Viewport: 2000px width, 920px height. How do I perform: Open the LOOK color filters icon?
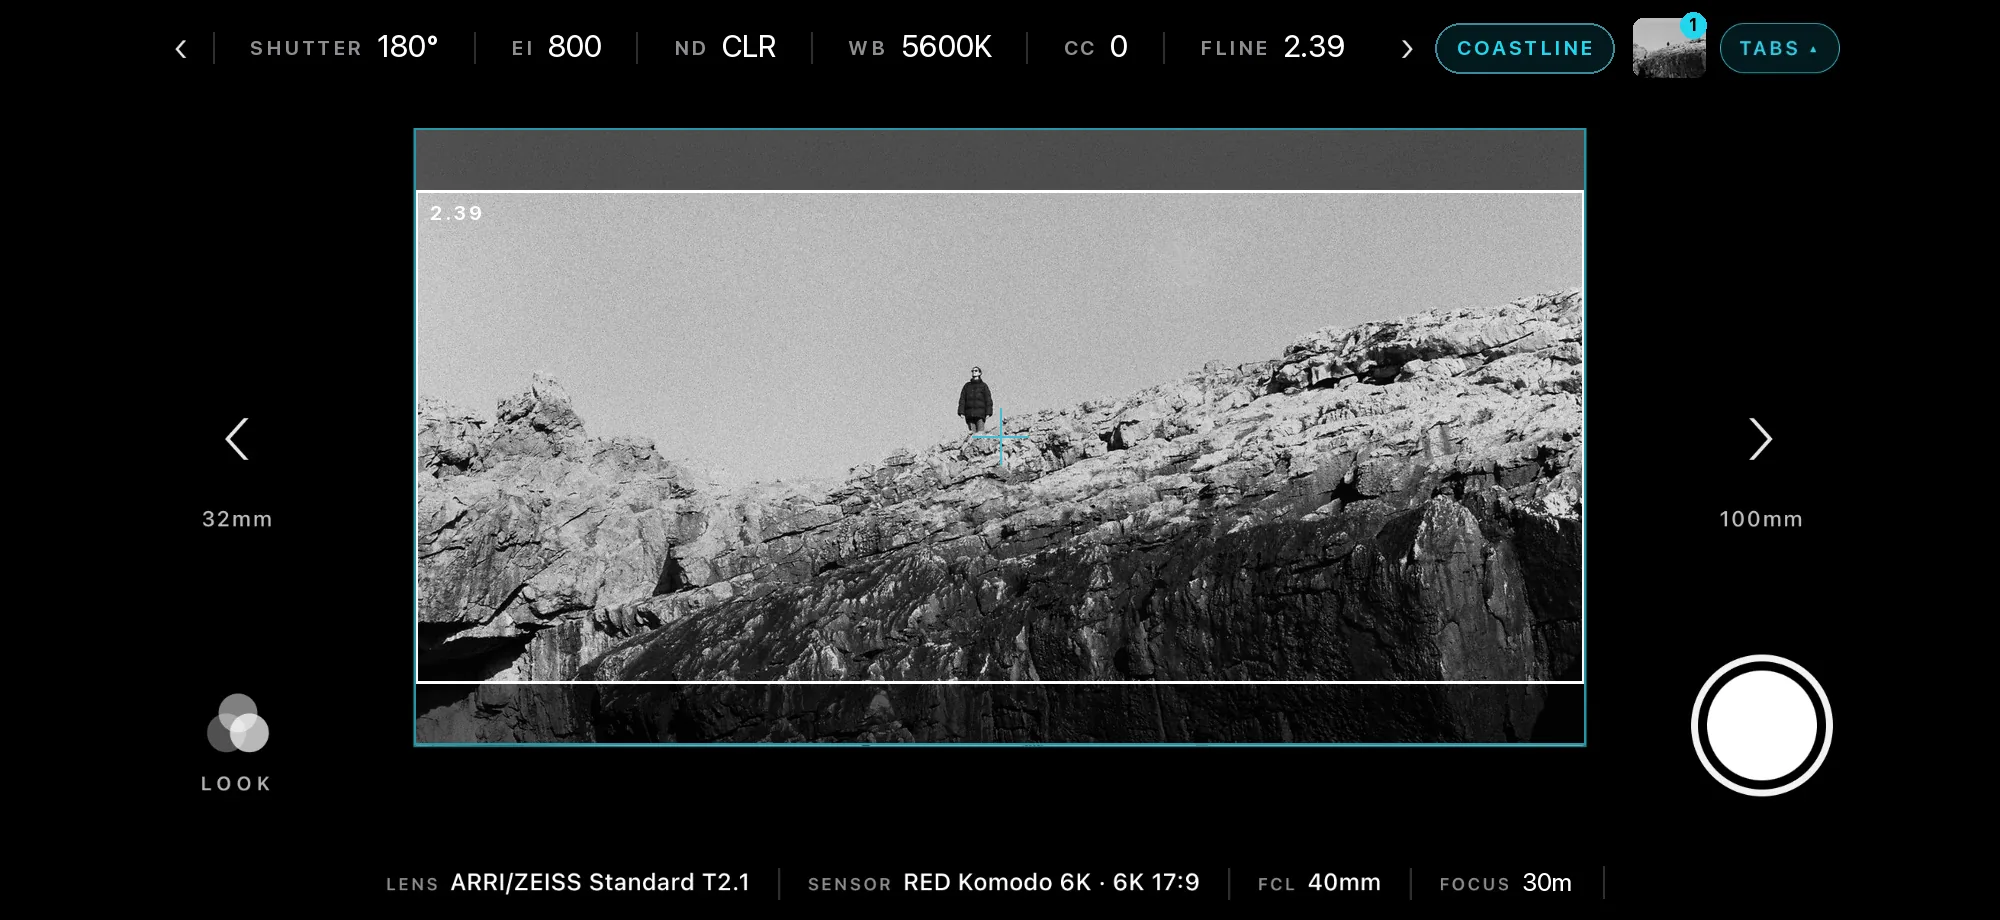(238, 724)
